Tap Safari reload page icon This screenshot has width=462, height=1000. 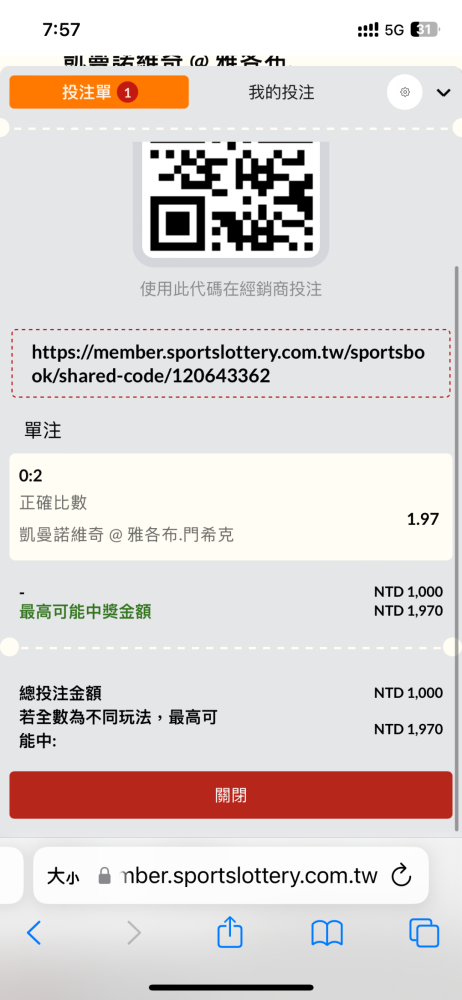tap(401, 875)
